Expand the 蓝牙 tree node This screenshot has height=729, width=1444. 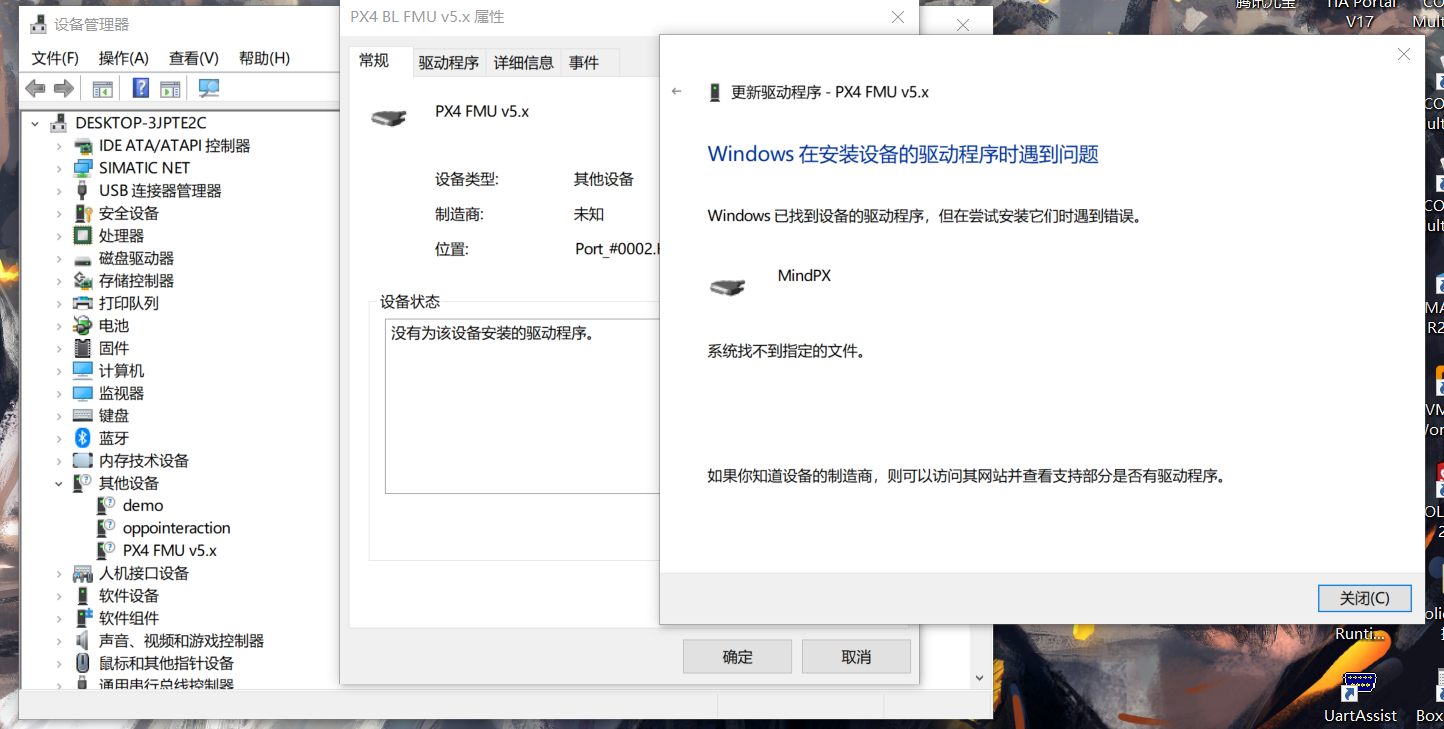point(59,438)
